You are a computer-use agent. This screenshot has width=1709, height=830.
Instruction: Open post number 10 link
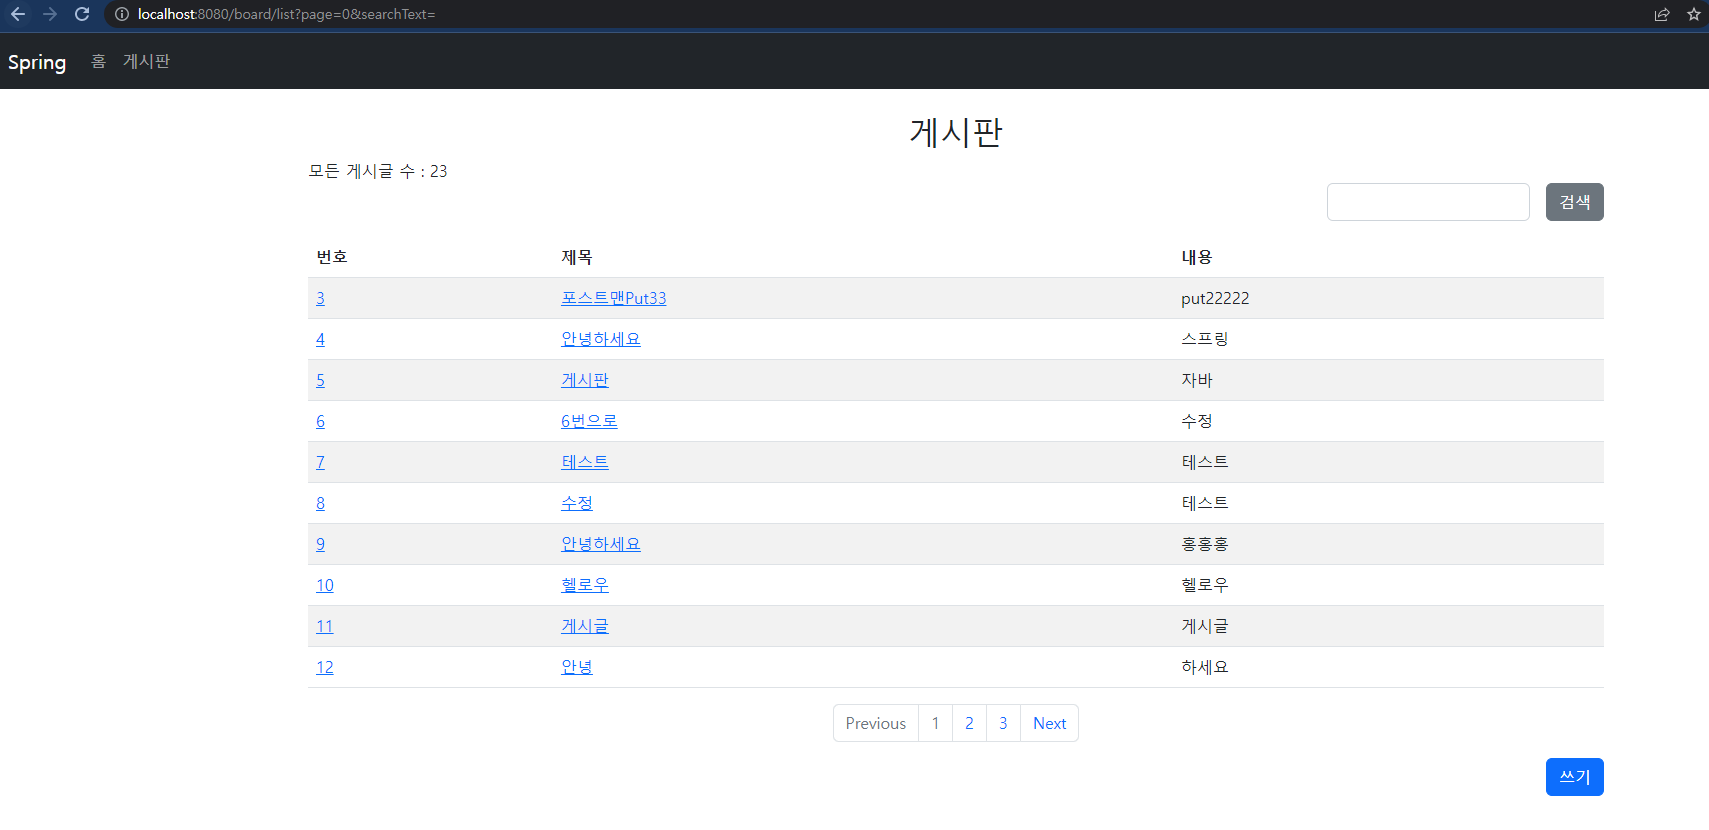point(325,585)
